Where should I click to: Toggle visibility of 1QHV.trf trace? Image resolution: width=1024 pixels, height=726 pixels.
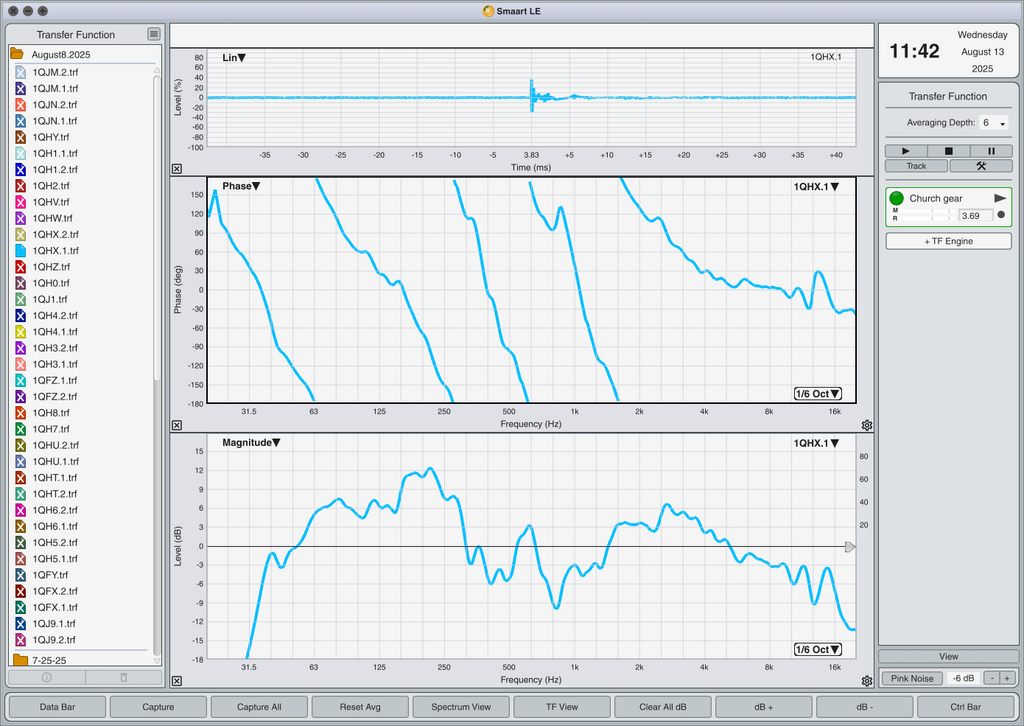click(20, 202)
